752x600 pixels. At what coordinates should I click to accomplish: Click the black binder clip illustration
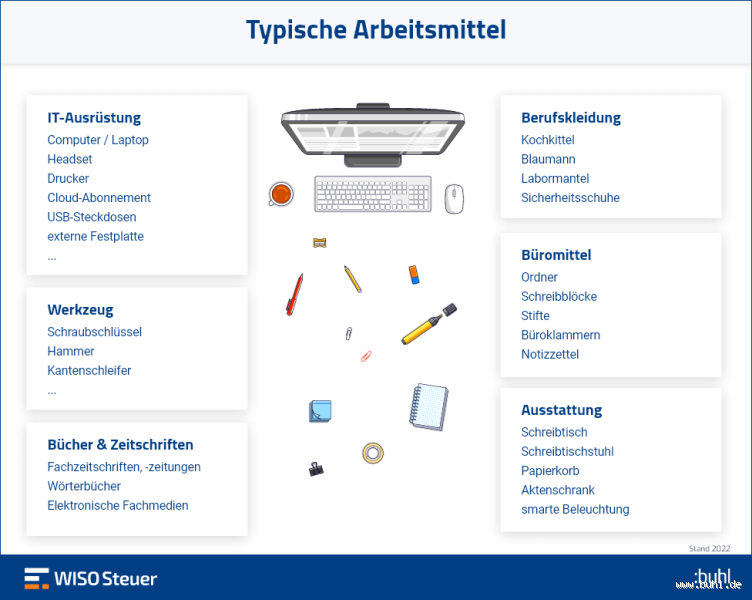[316, 469]
